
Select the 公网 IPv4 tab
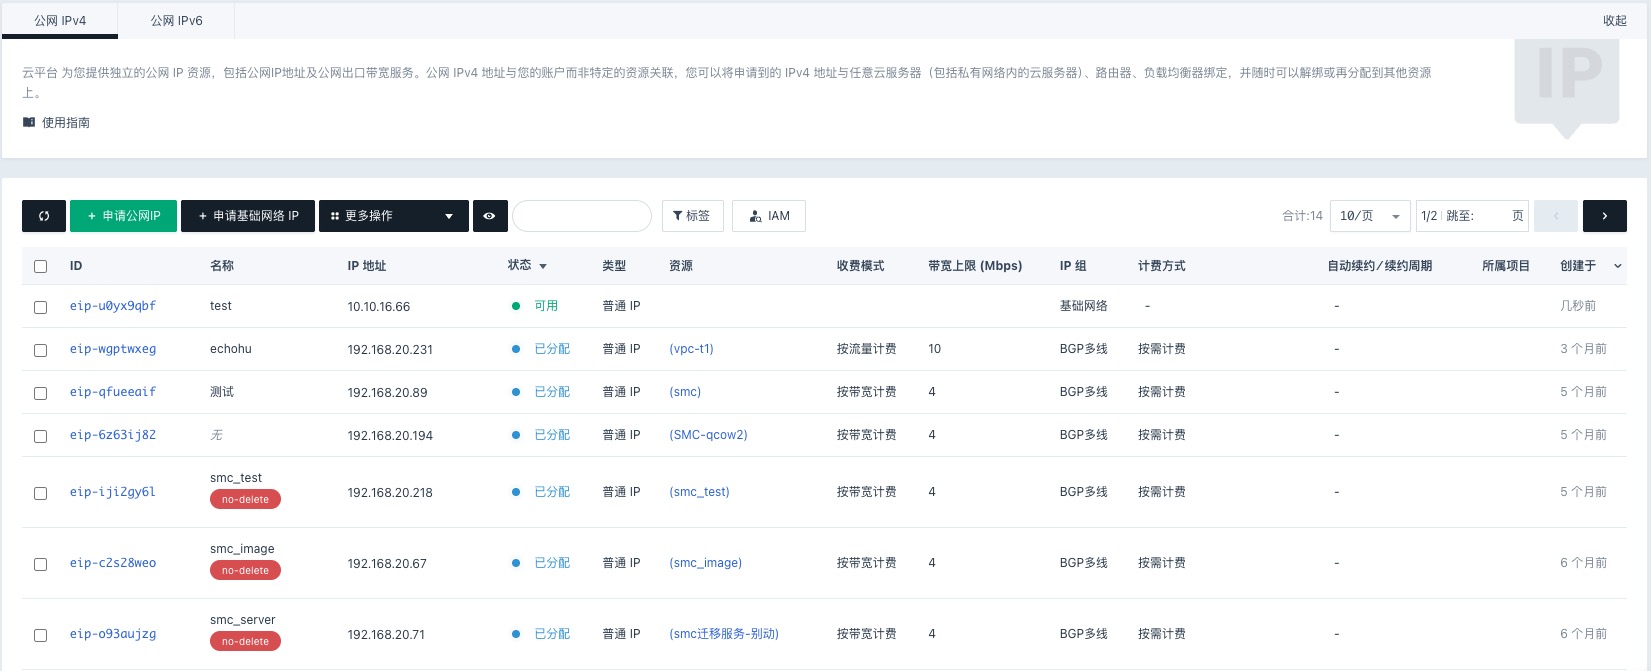pos(60,20)
